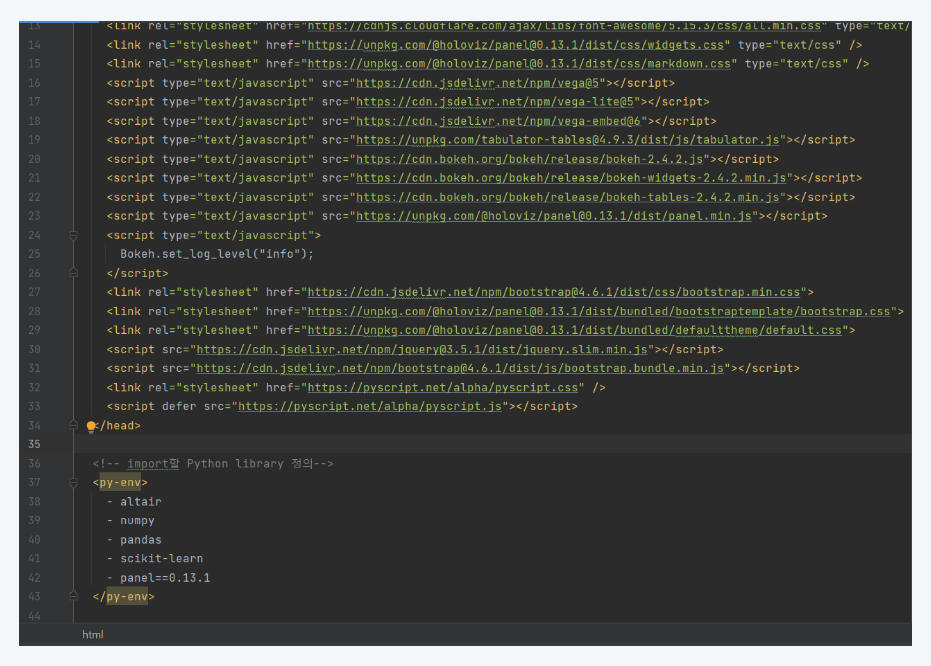
Task: Click line number 30 in the gutter
Action: 34,350
